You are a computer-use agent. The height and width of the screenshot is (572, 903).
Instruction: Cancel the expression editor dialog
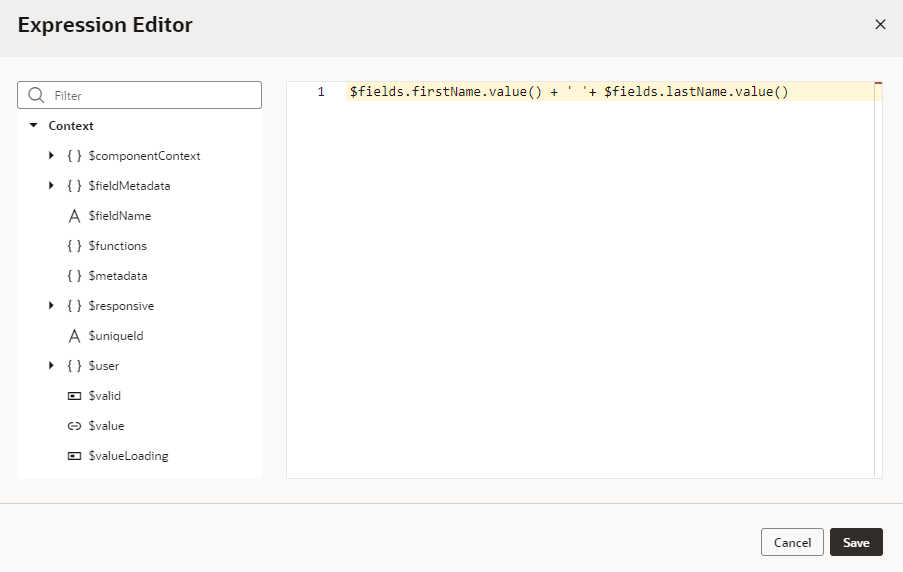[792, 542]
